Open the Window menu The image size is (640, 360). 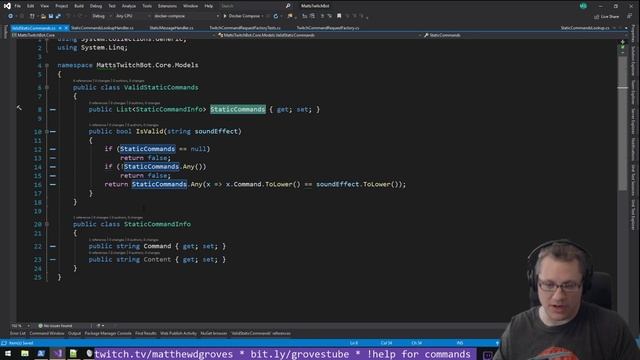click(x=190, y=6)
